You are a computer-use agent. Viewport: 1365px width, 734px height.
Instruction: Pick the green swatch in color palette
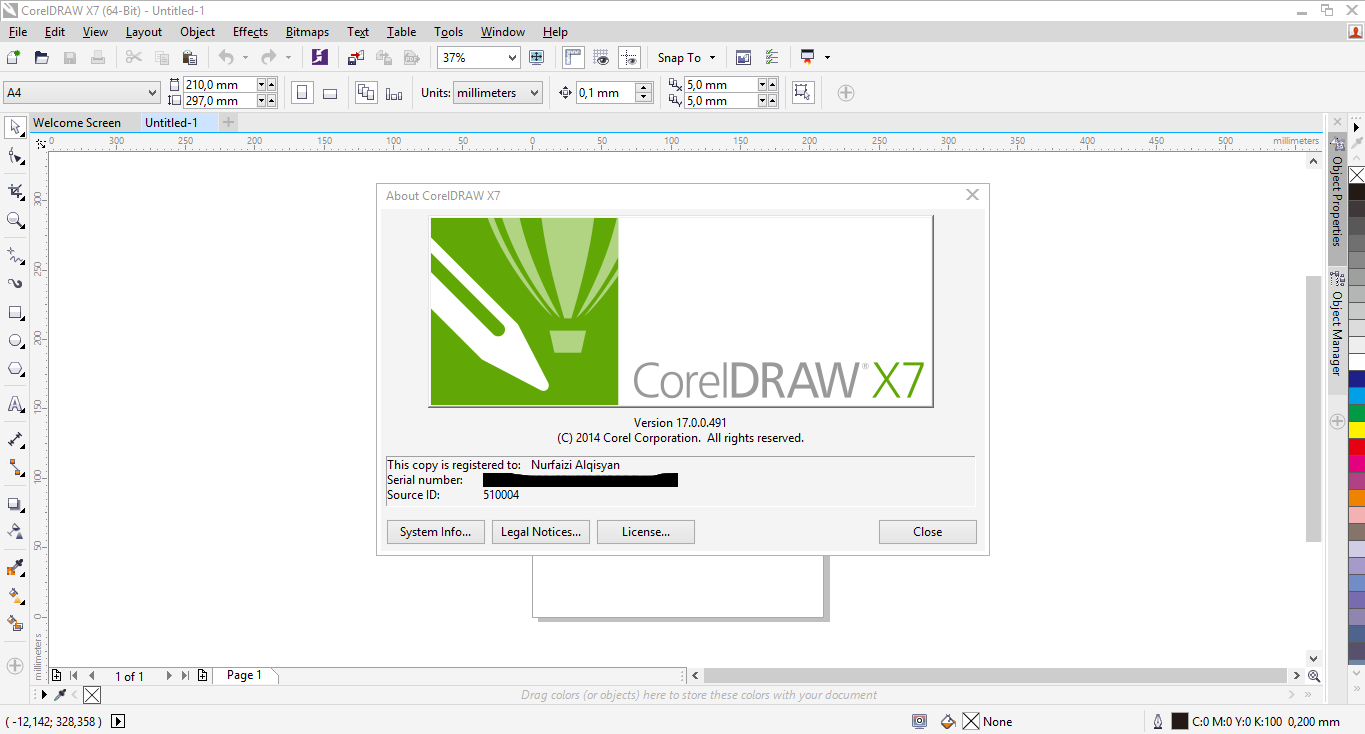click(1356, 413)
